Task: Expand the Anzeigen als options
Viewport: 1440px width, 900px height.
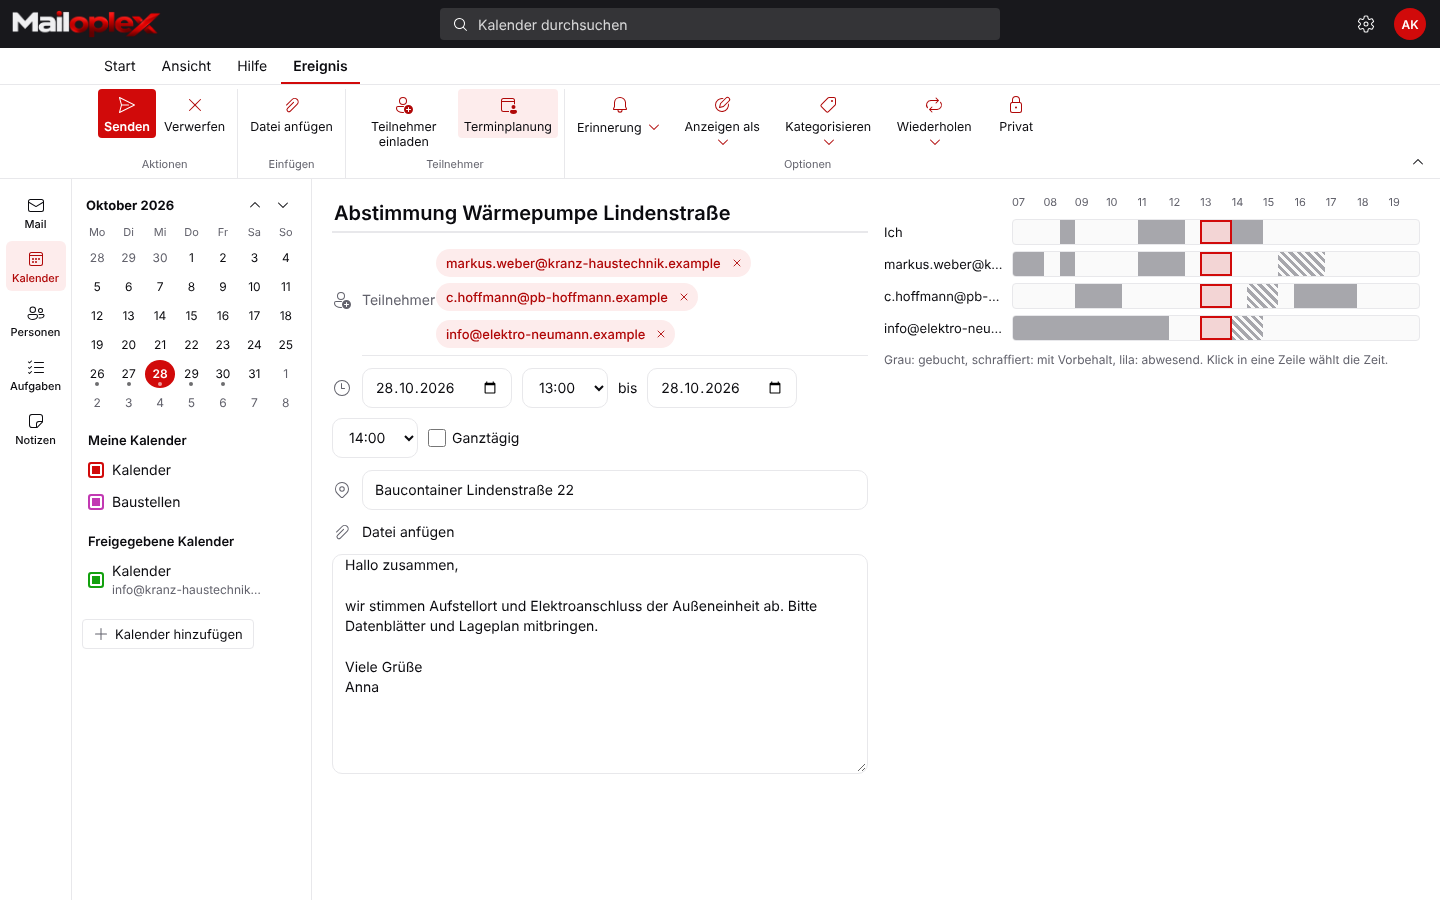Action: (x=722, y=121)
